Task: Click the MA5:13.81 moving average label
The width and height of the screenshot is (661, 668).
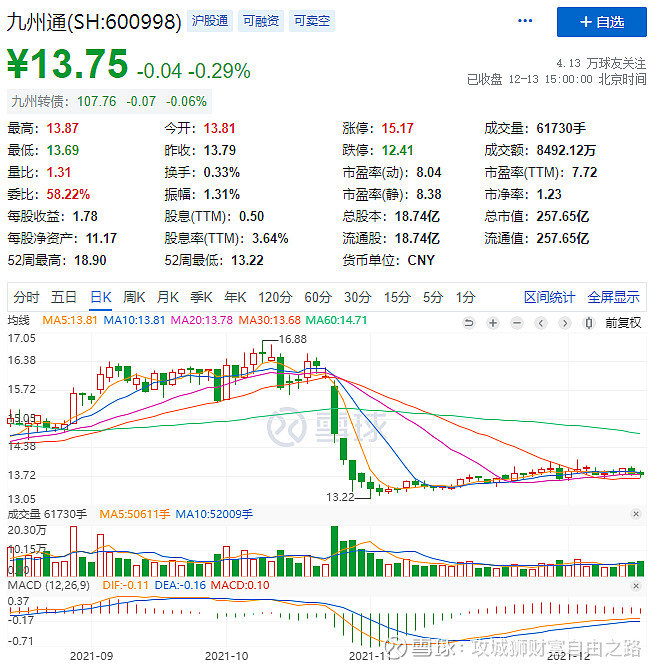Action: pyautogui.click(x=70, y=320)
